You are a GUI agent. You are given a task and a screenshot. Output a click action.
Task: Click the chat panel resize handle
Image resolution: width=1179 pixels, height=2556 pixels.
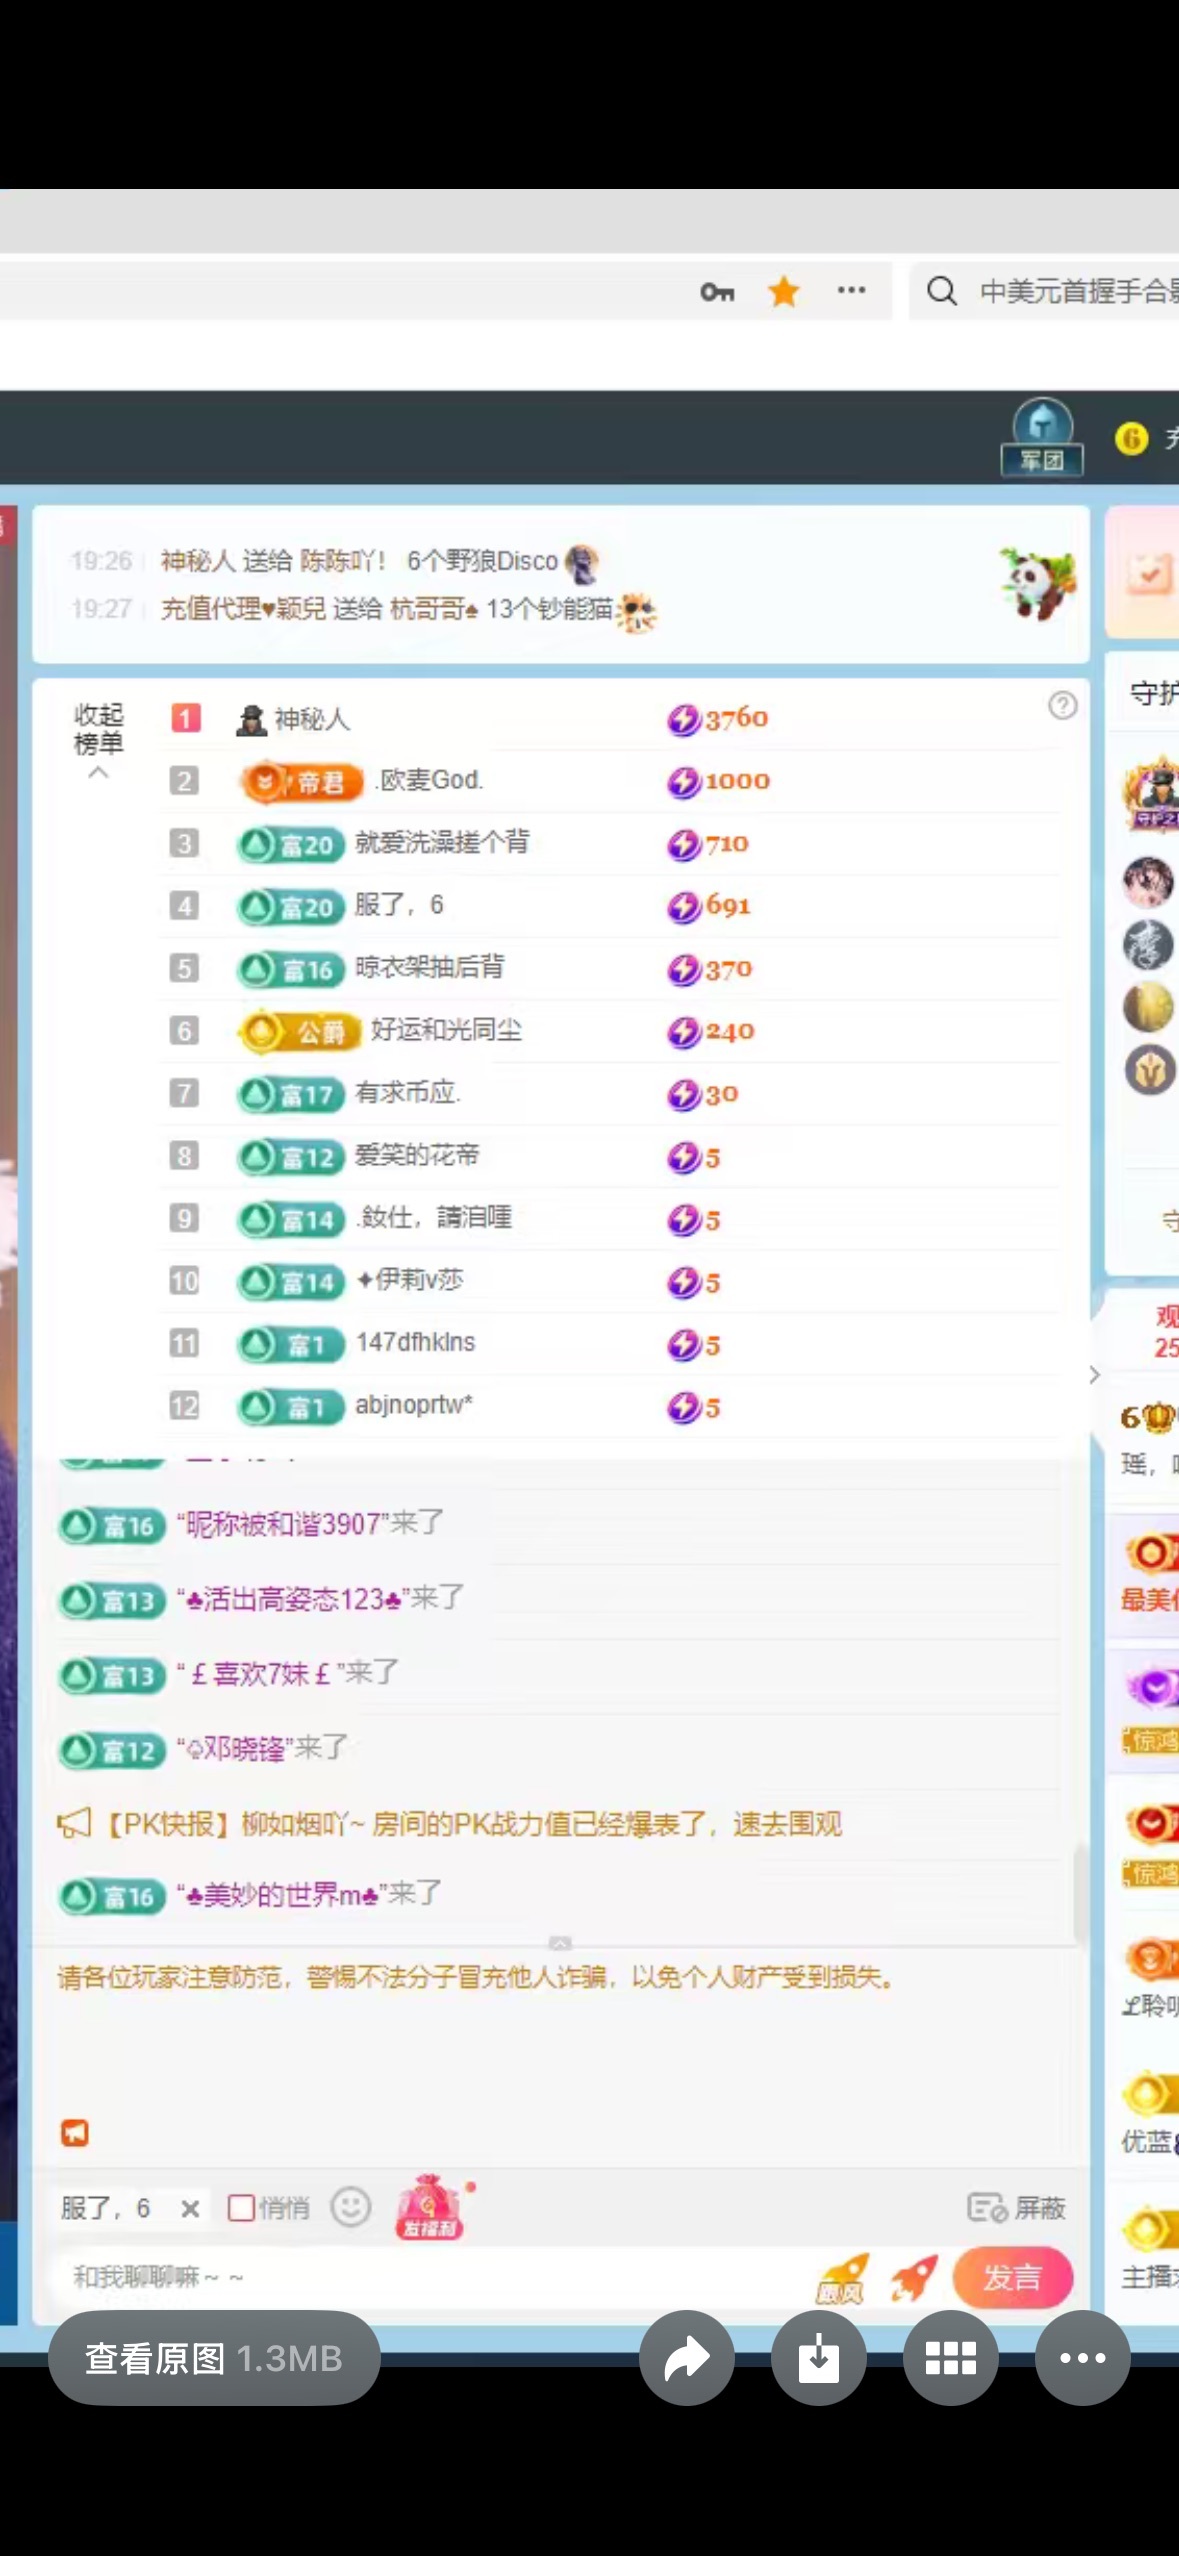pos(560,1942)
